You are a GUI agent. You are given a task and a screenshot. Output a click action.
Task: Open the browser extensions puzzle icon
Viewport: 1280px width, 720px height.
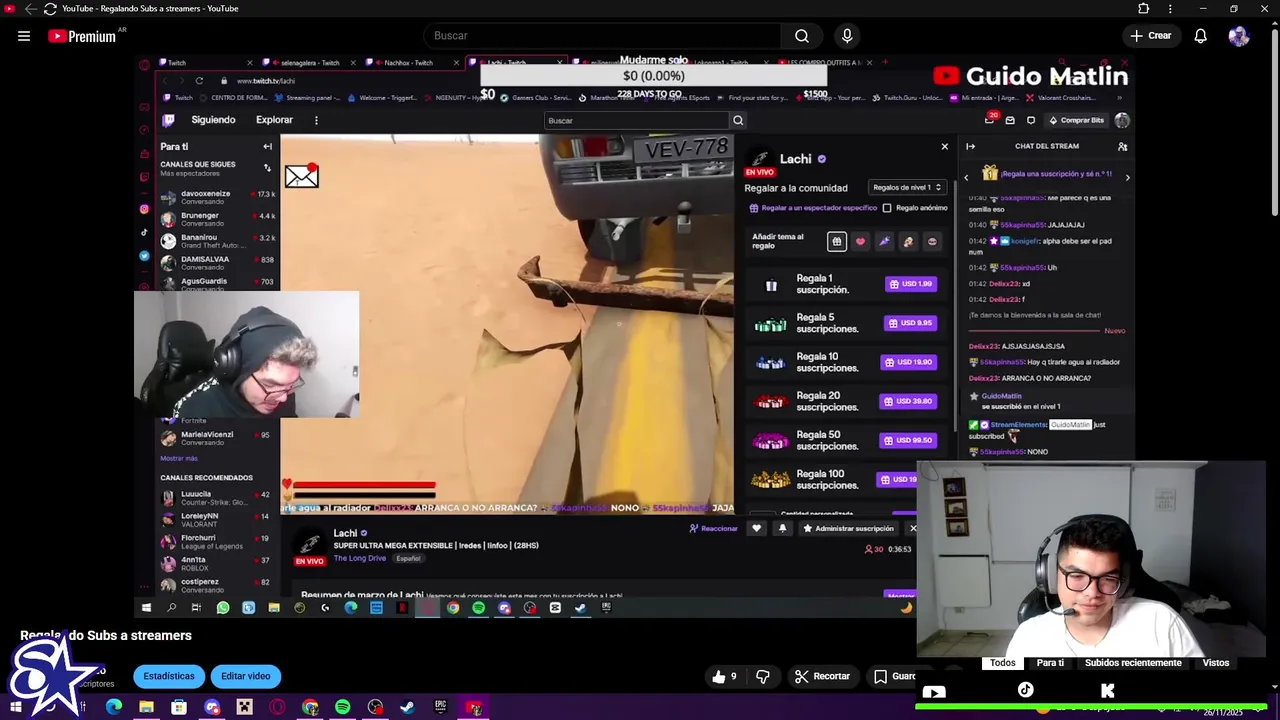tap(1144, 9)
